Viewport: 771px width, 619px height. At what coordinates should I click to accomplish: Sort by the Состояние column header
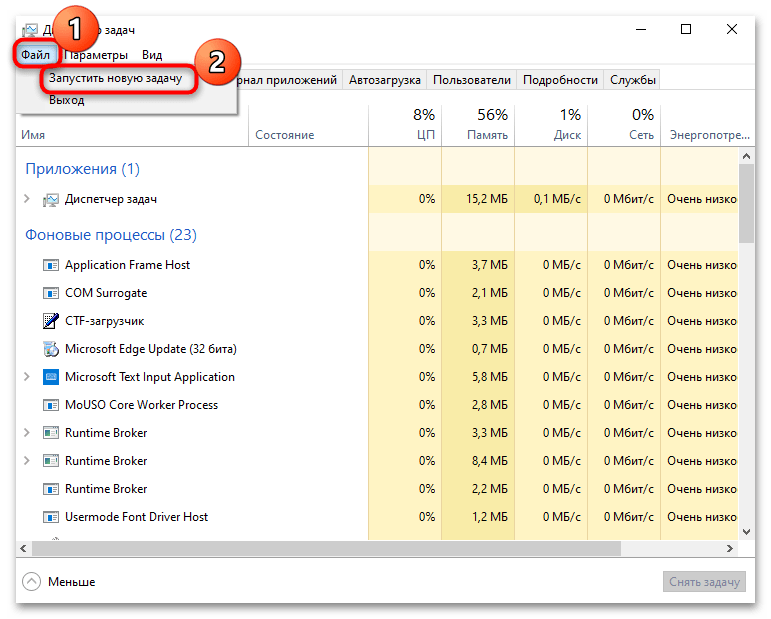tap(308, 126)
